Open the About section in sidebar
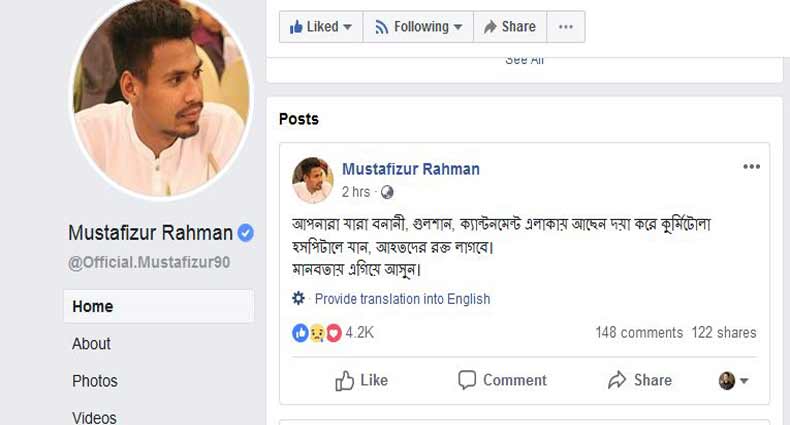The height and width of the screenshot is (425, 790). point(91,344)
